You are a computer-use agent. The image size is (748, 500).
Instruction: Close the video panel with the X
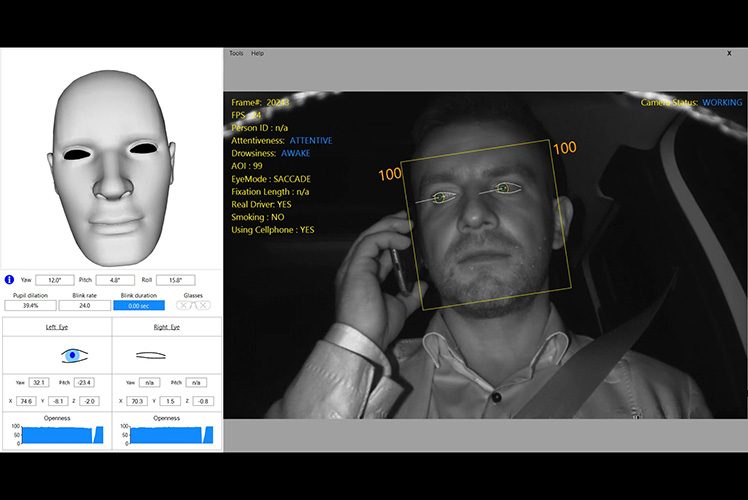coord(728,53)
